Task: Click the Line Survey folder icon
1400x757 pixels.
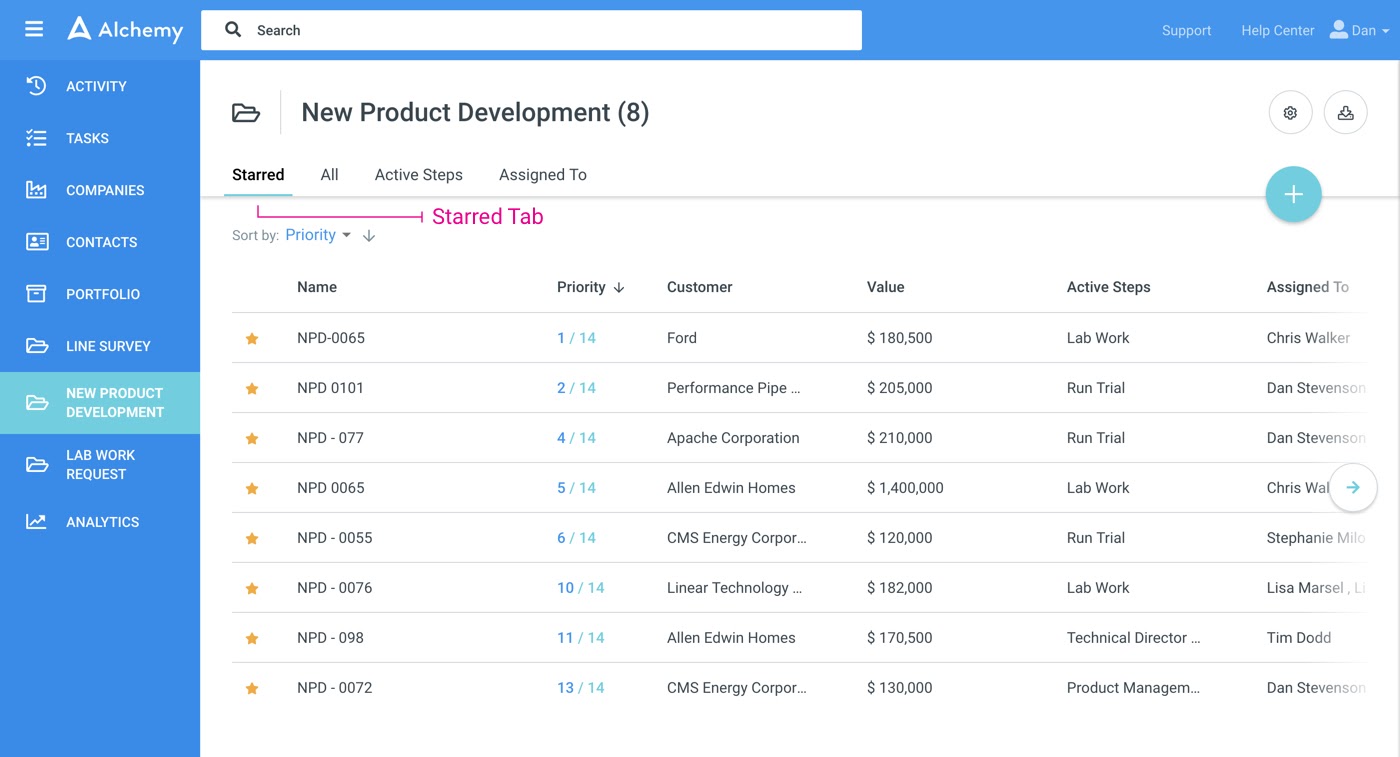Action: coord(36,346)
